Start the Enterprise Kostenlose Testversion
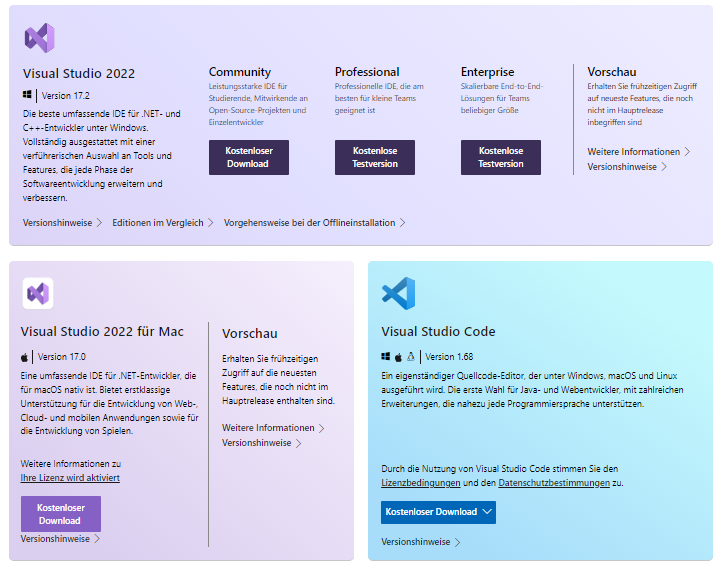Image resolution: width=717 pixels, height=568 pixels. 501,157
